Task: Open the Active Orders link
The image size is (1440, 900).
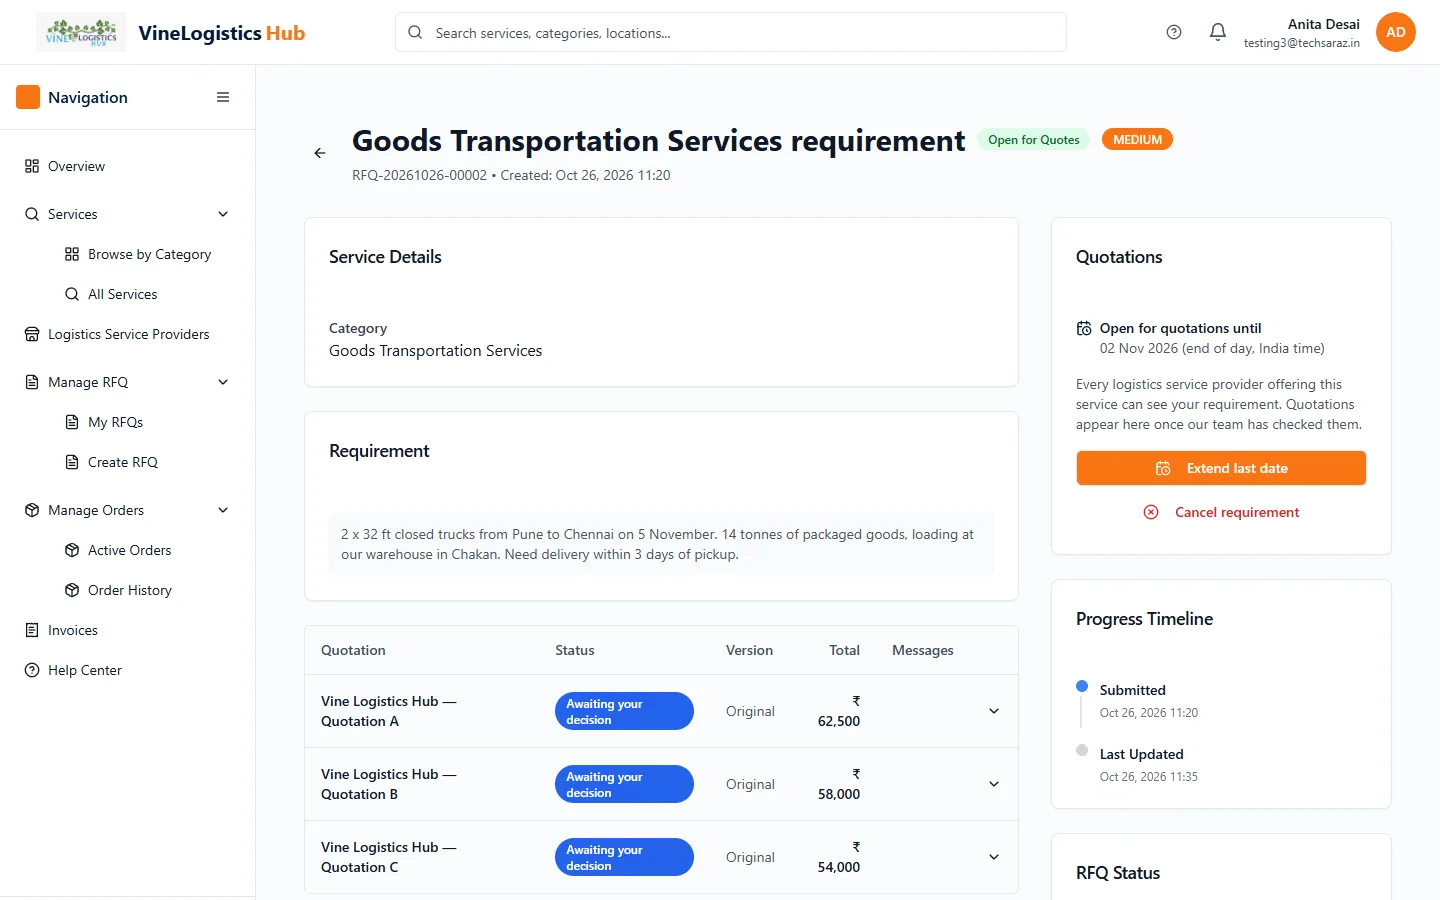Action: click(x=147, y=550)
